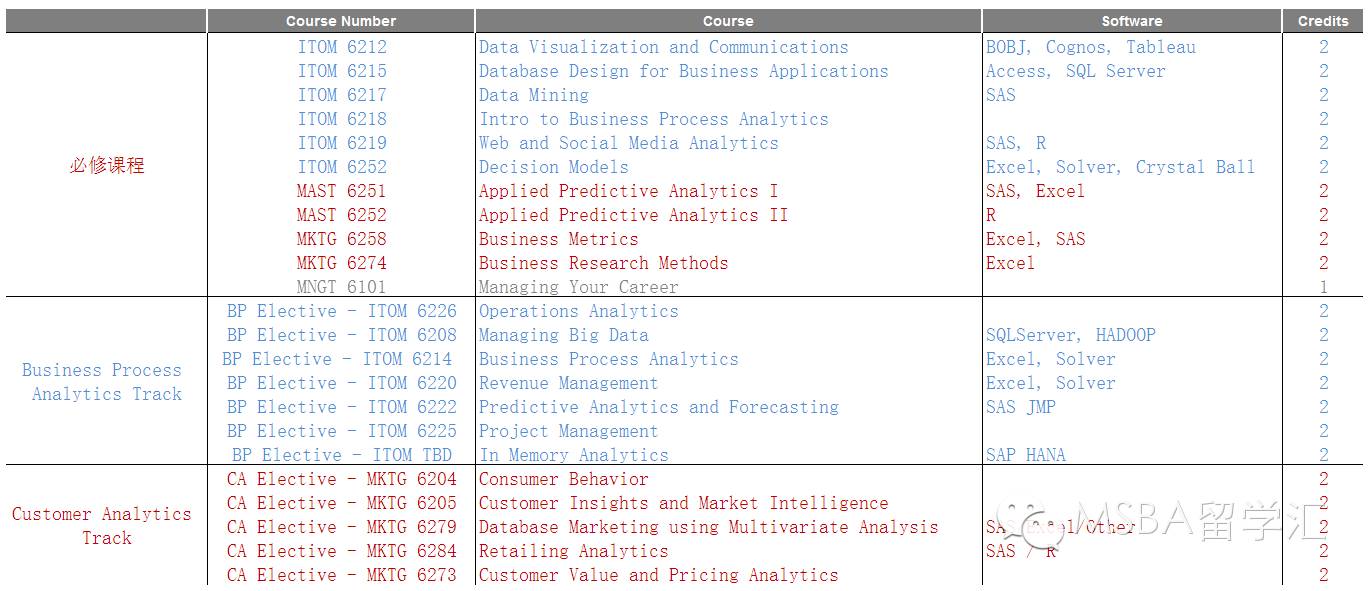This screenshot has height=591, width=1372.
Task: Click the Credits column header
Action: point(1323,21)
